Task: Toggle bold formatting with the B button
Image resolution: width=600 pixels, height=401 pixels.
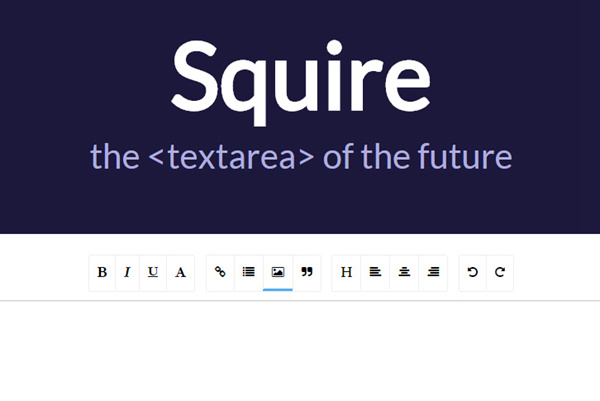Action: tap(102, 272)
